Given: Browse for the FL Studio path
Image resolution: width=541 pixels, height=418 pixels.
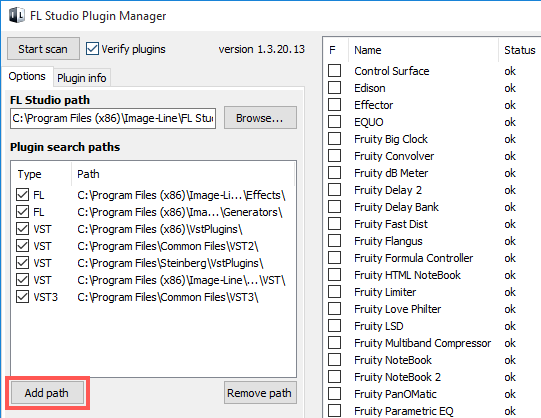Looking at the screenshot, I should pos(260,118).
